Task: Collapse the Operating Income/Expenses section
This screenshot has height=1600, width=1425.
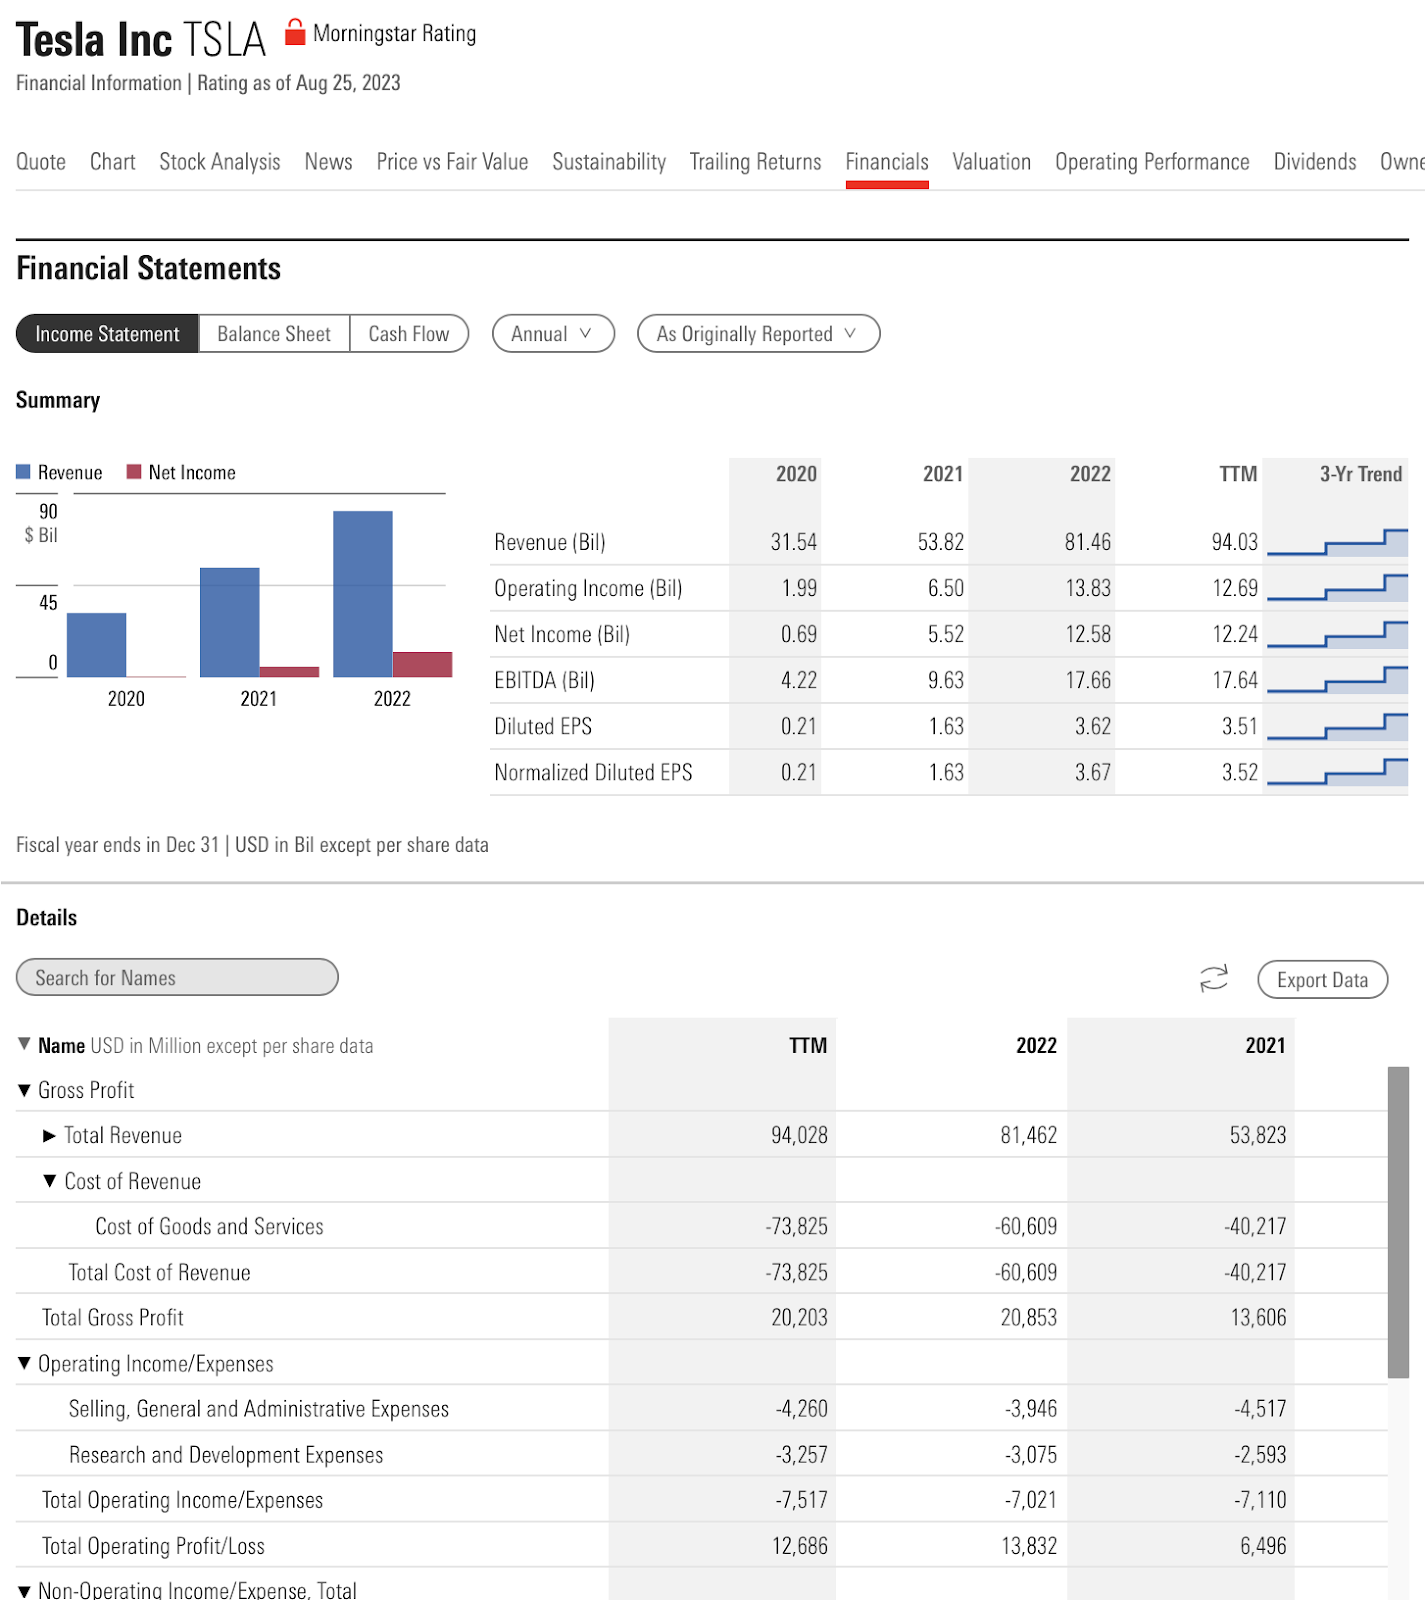Action: point(24,1364)
